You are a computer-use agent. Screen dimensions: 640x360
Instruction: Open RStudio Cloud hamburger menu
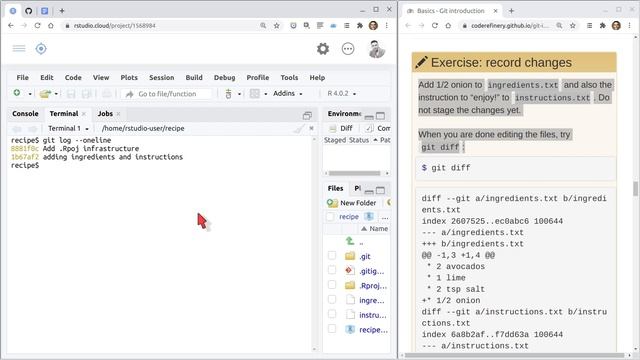tap(19, 49)
